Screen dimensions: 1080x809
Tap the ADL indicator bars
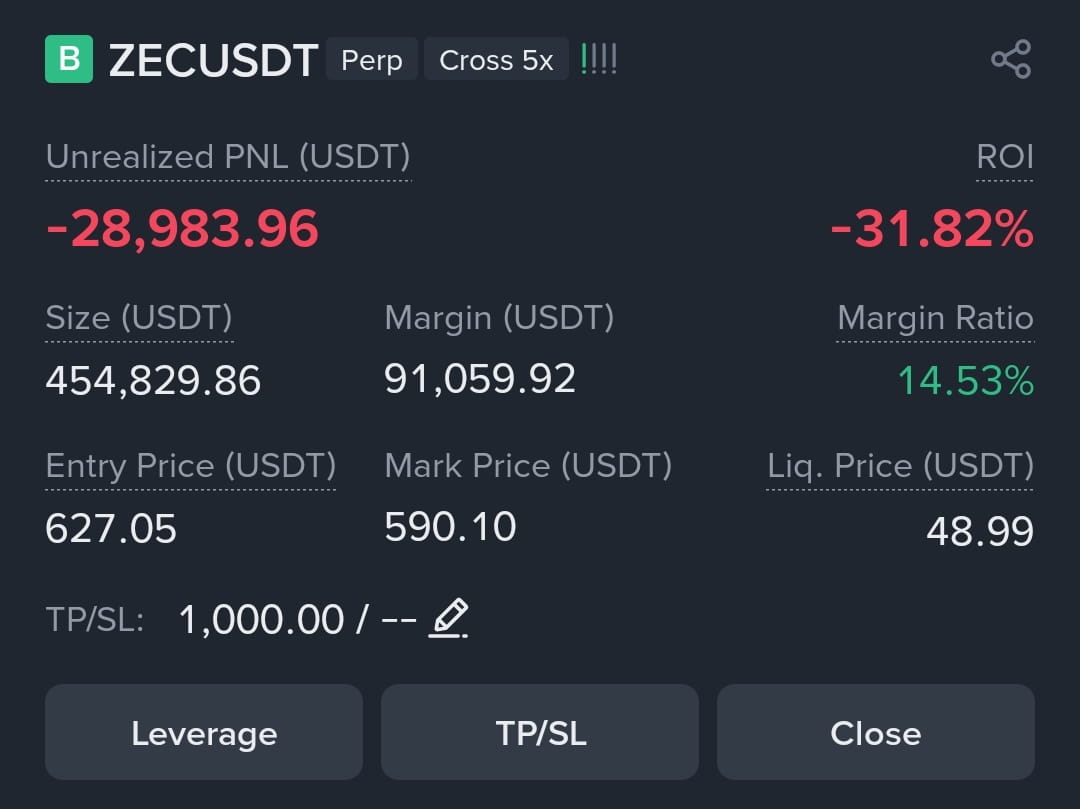(599, 59)
